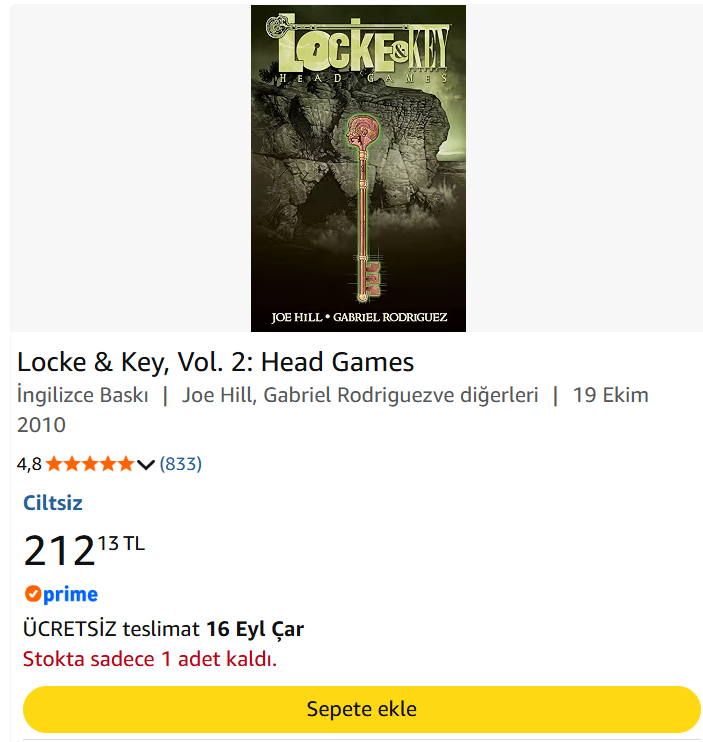Viewport: 703px width, 742px height.
Task: Expand the rating breakdown chevron beside the stars
Action: pyautogui.click(x=146, y=465)
